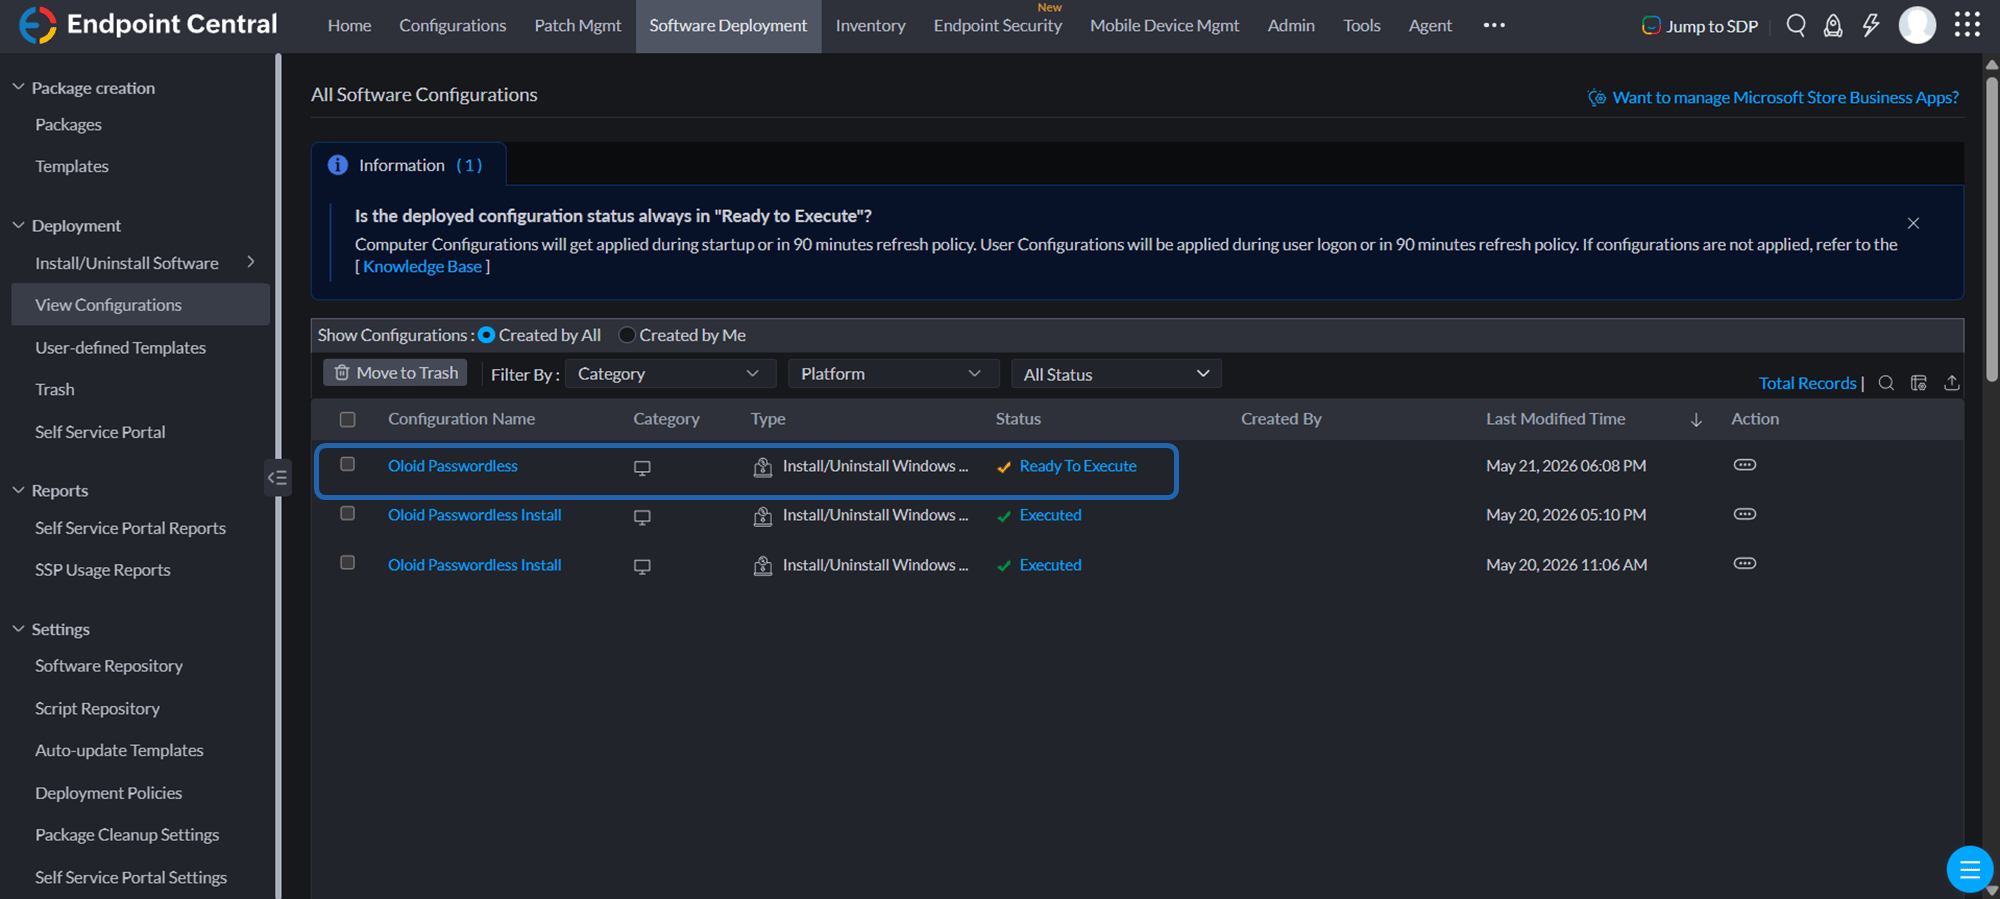The height and width of the screenshot is (899, 2000).
Task: Open the Mobile Device Mgmt tab
Action: [1165, 25]
